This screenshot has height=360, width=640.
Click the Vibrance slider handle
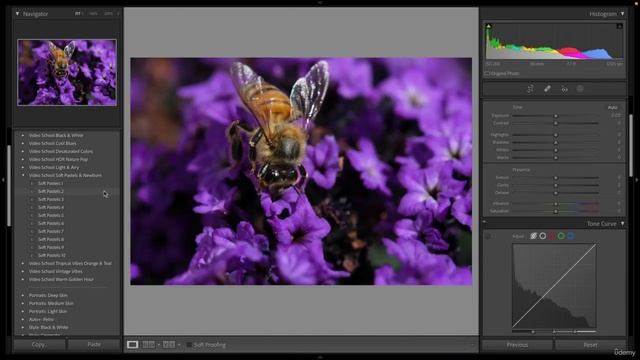coord(556,203)
